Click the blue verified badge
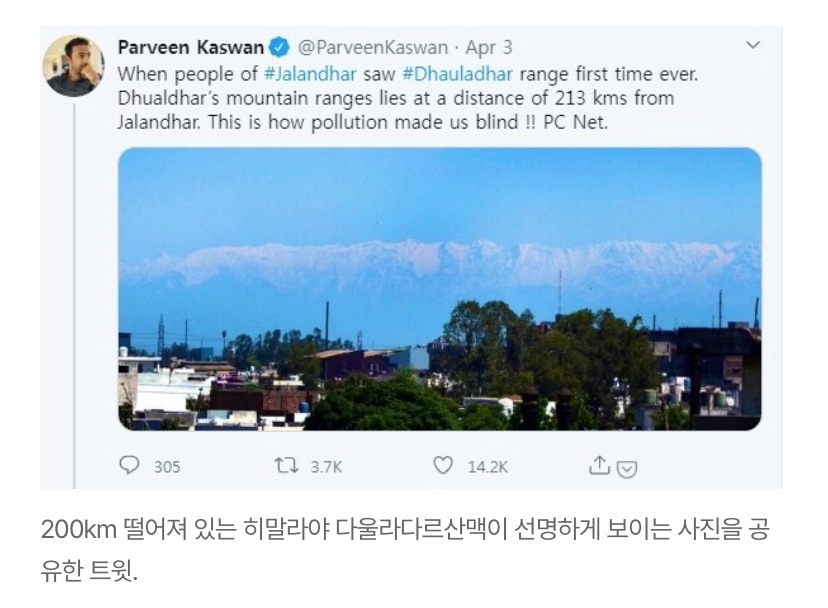 tap(280, 47)
